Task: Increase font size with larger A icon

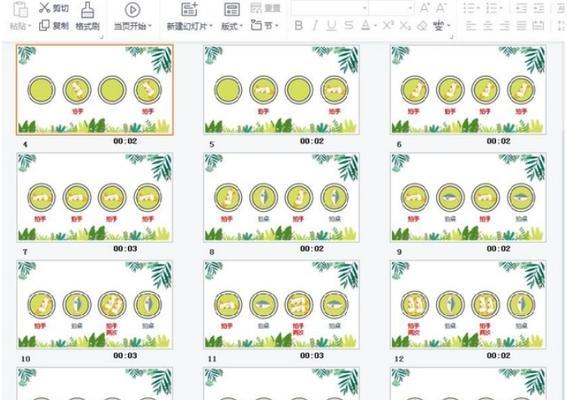Action: [425, 8]
